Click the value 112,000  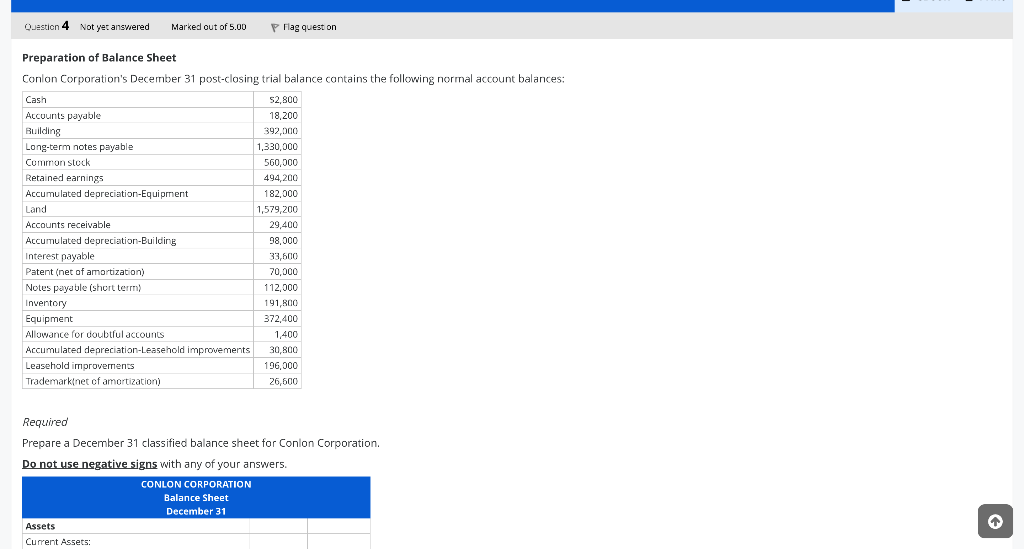pos(281,288)
